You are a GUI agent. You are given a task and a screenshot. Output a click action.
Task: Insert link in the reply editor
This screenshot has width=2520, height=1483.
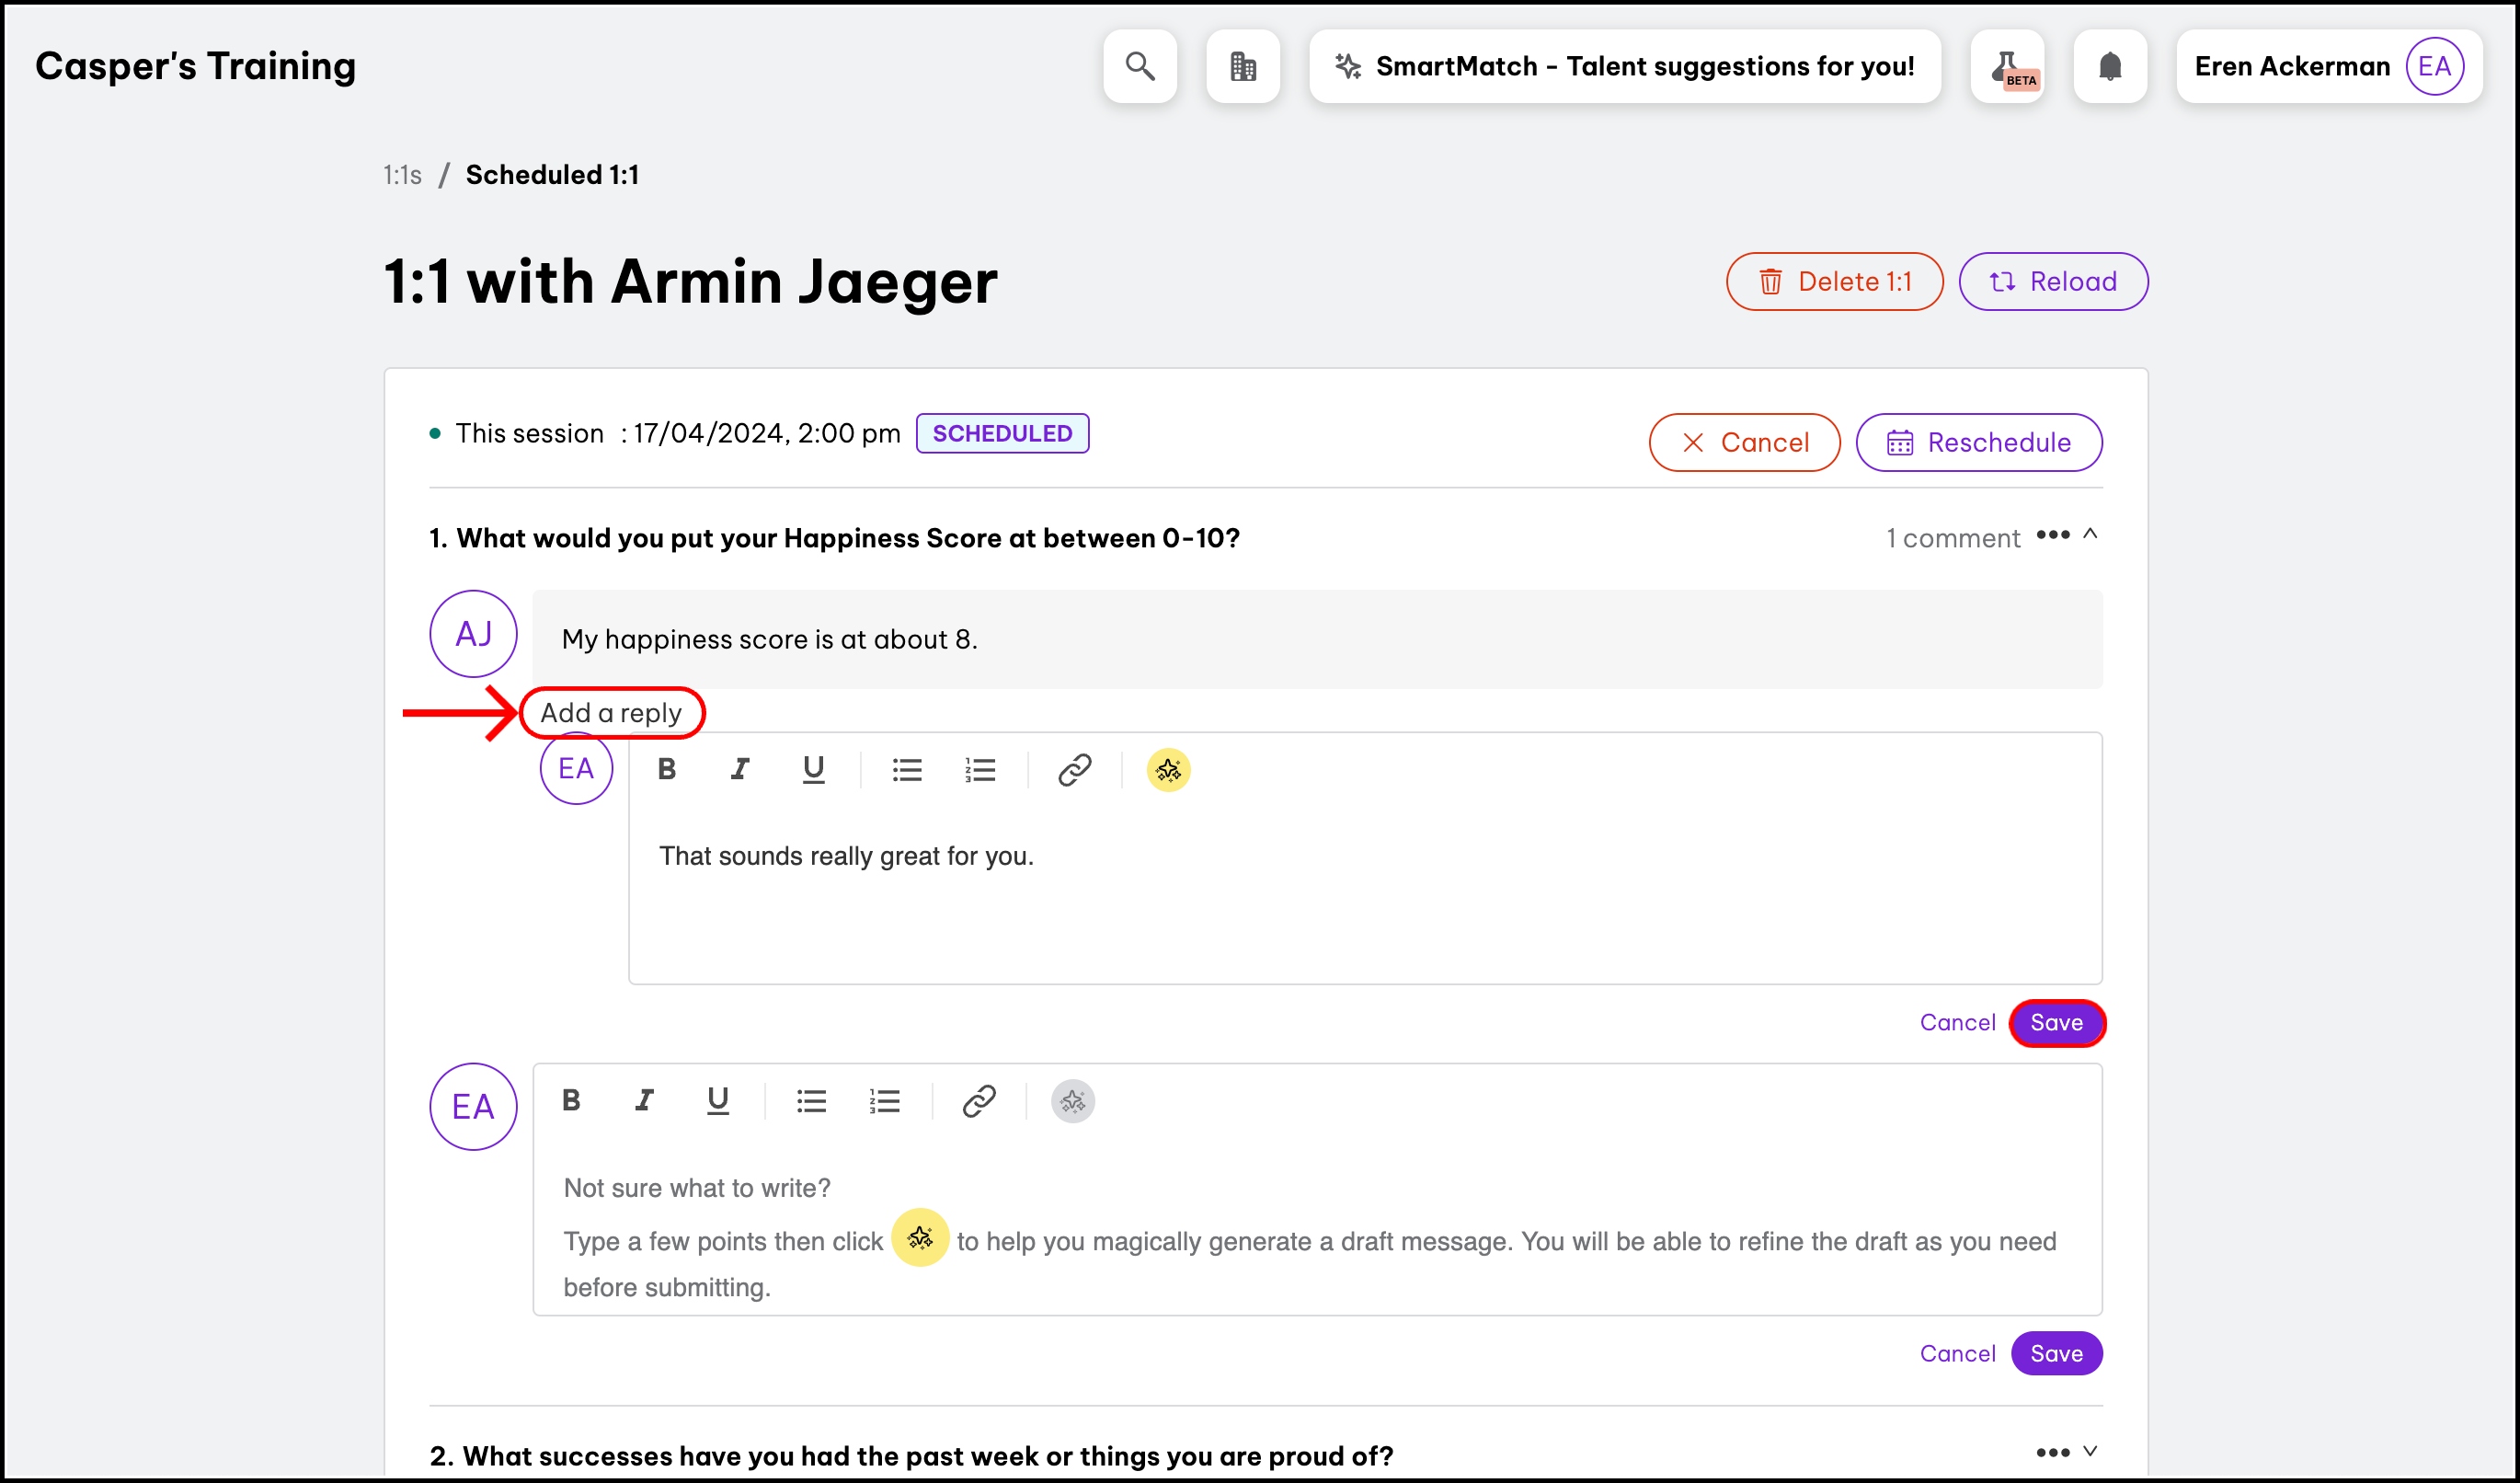(x=1074, y=769)
